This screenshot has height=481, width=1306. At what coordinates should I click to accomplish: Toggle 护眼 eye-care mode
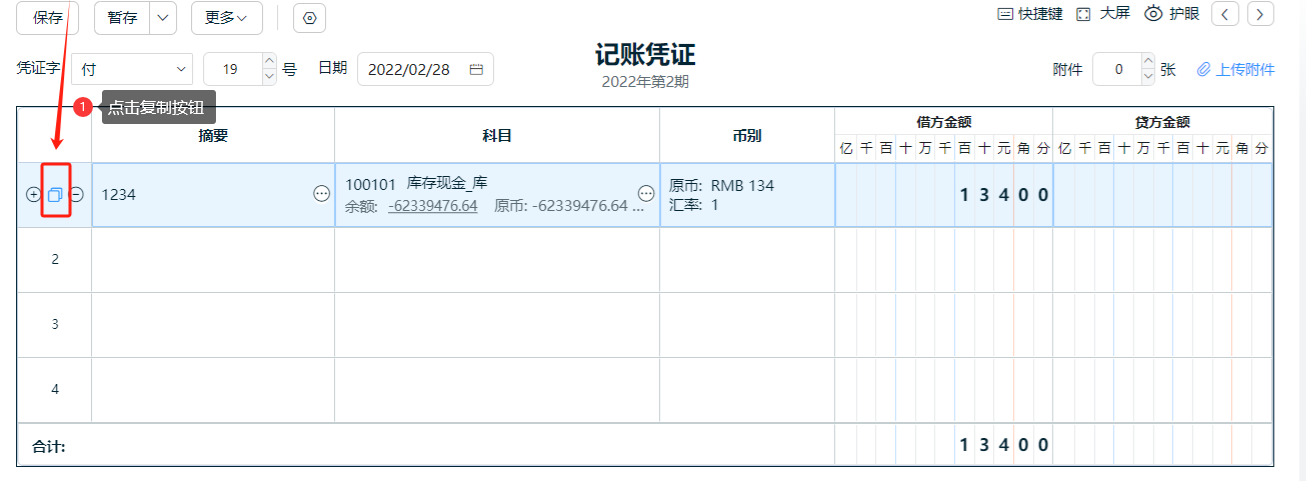1171,14
